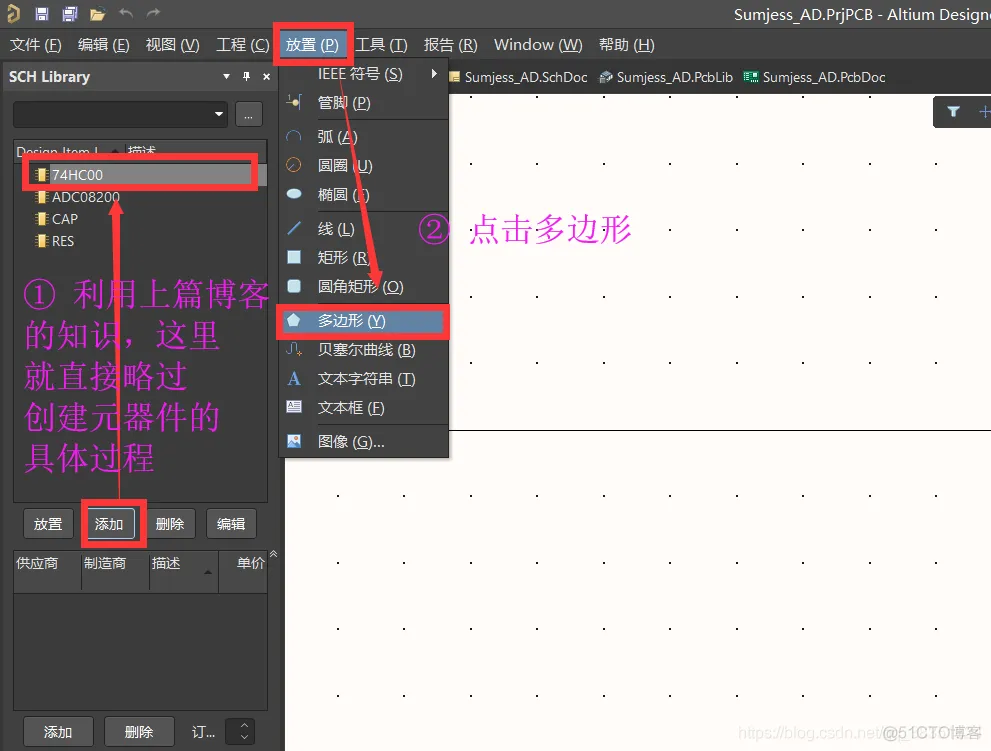Screen dimensions: 991x751
Task: Click 订... button at panel bottom
Action: coord(204,732)
